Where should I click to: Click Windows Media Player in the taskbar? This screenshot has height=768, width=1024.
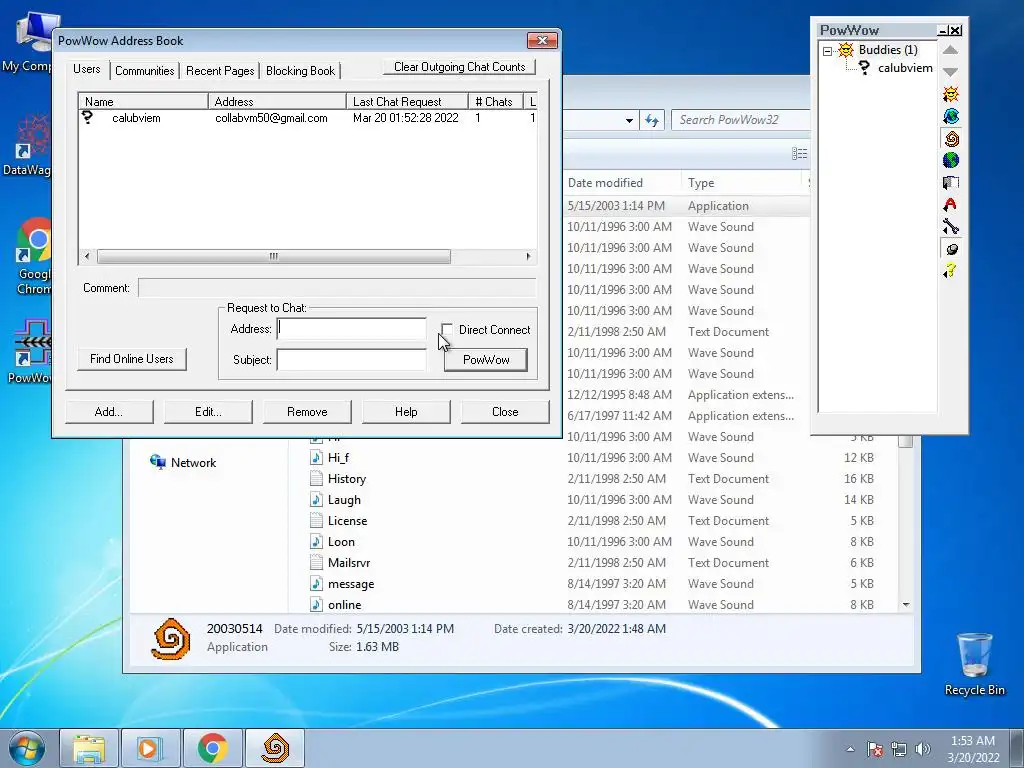pos(150,748)
